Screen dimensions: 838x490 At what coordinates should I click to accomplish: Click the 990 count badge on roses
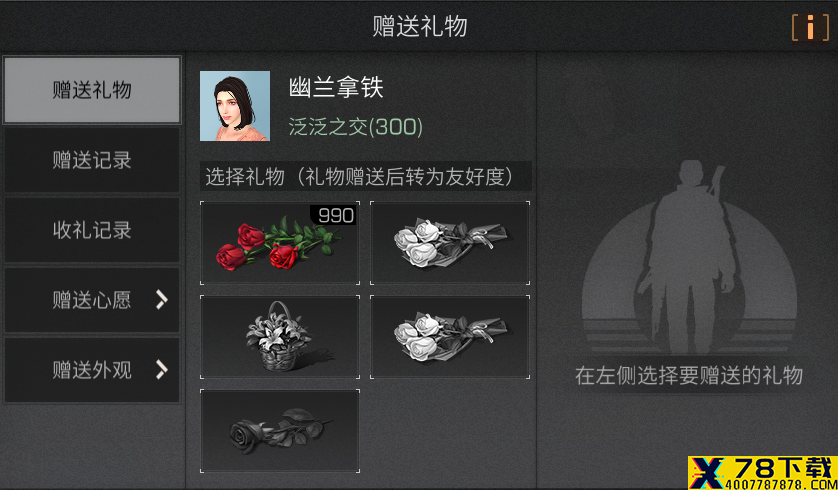point(335,215)
